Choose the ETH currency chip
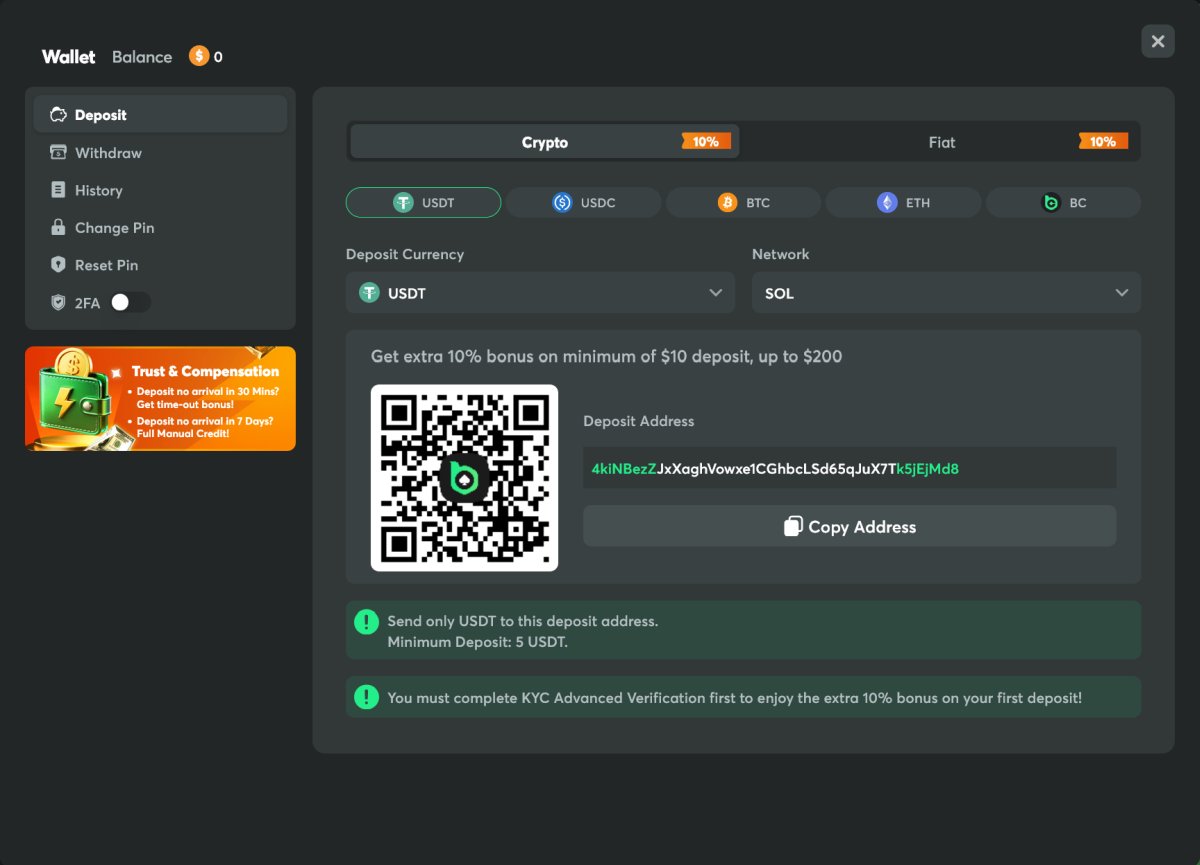 [903, 202]
